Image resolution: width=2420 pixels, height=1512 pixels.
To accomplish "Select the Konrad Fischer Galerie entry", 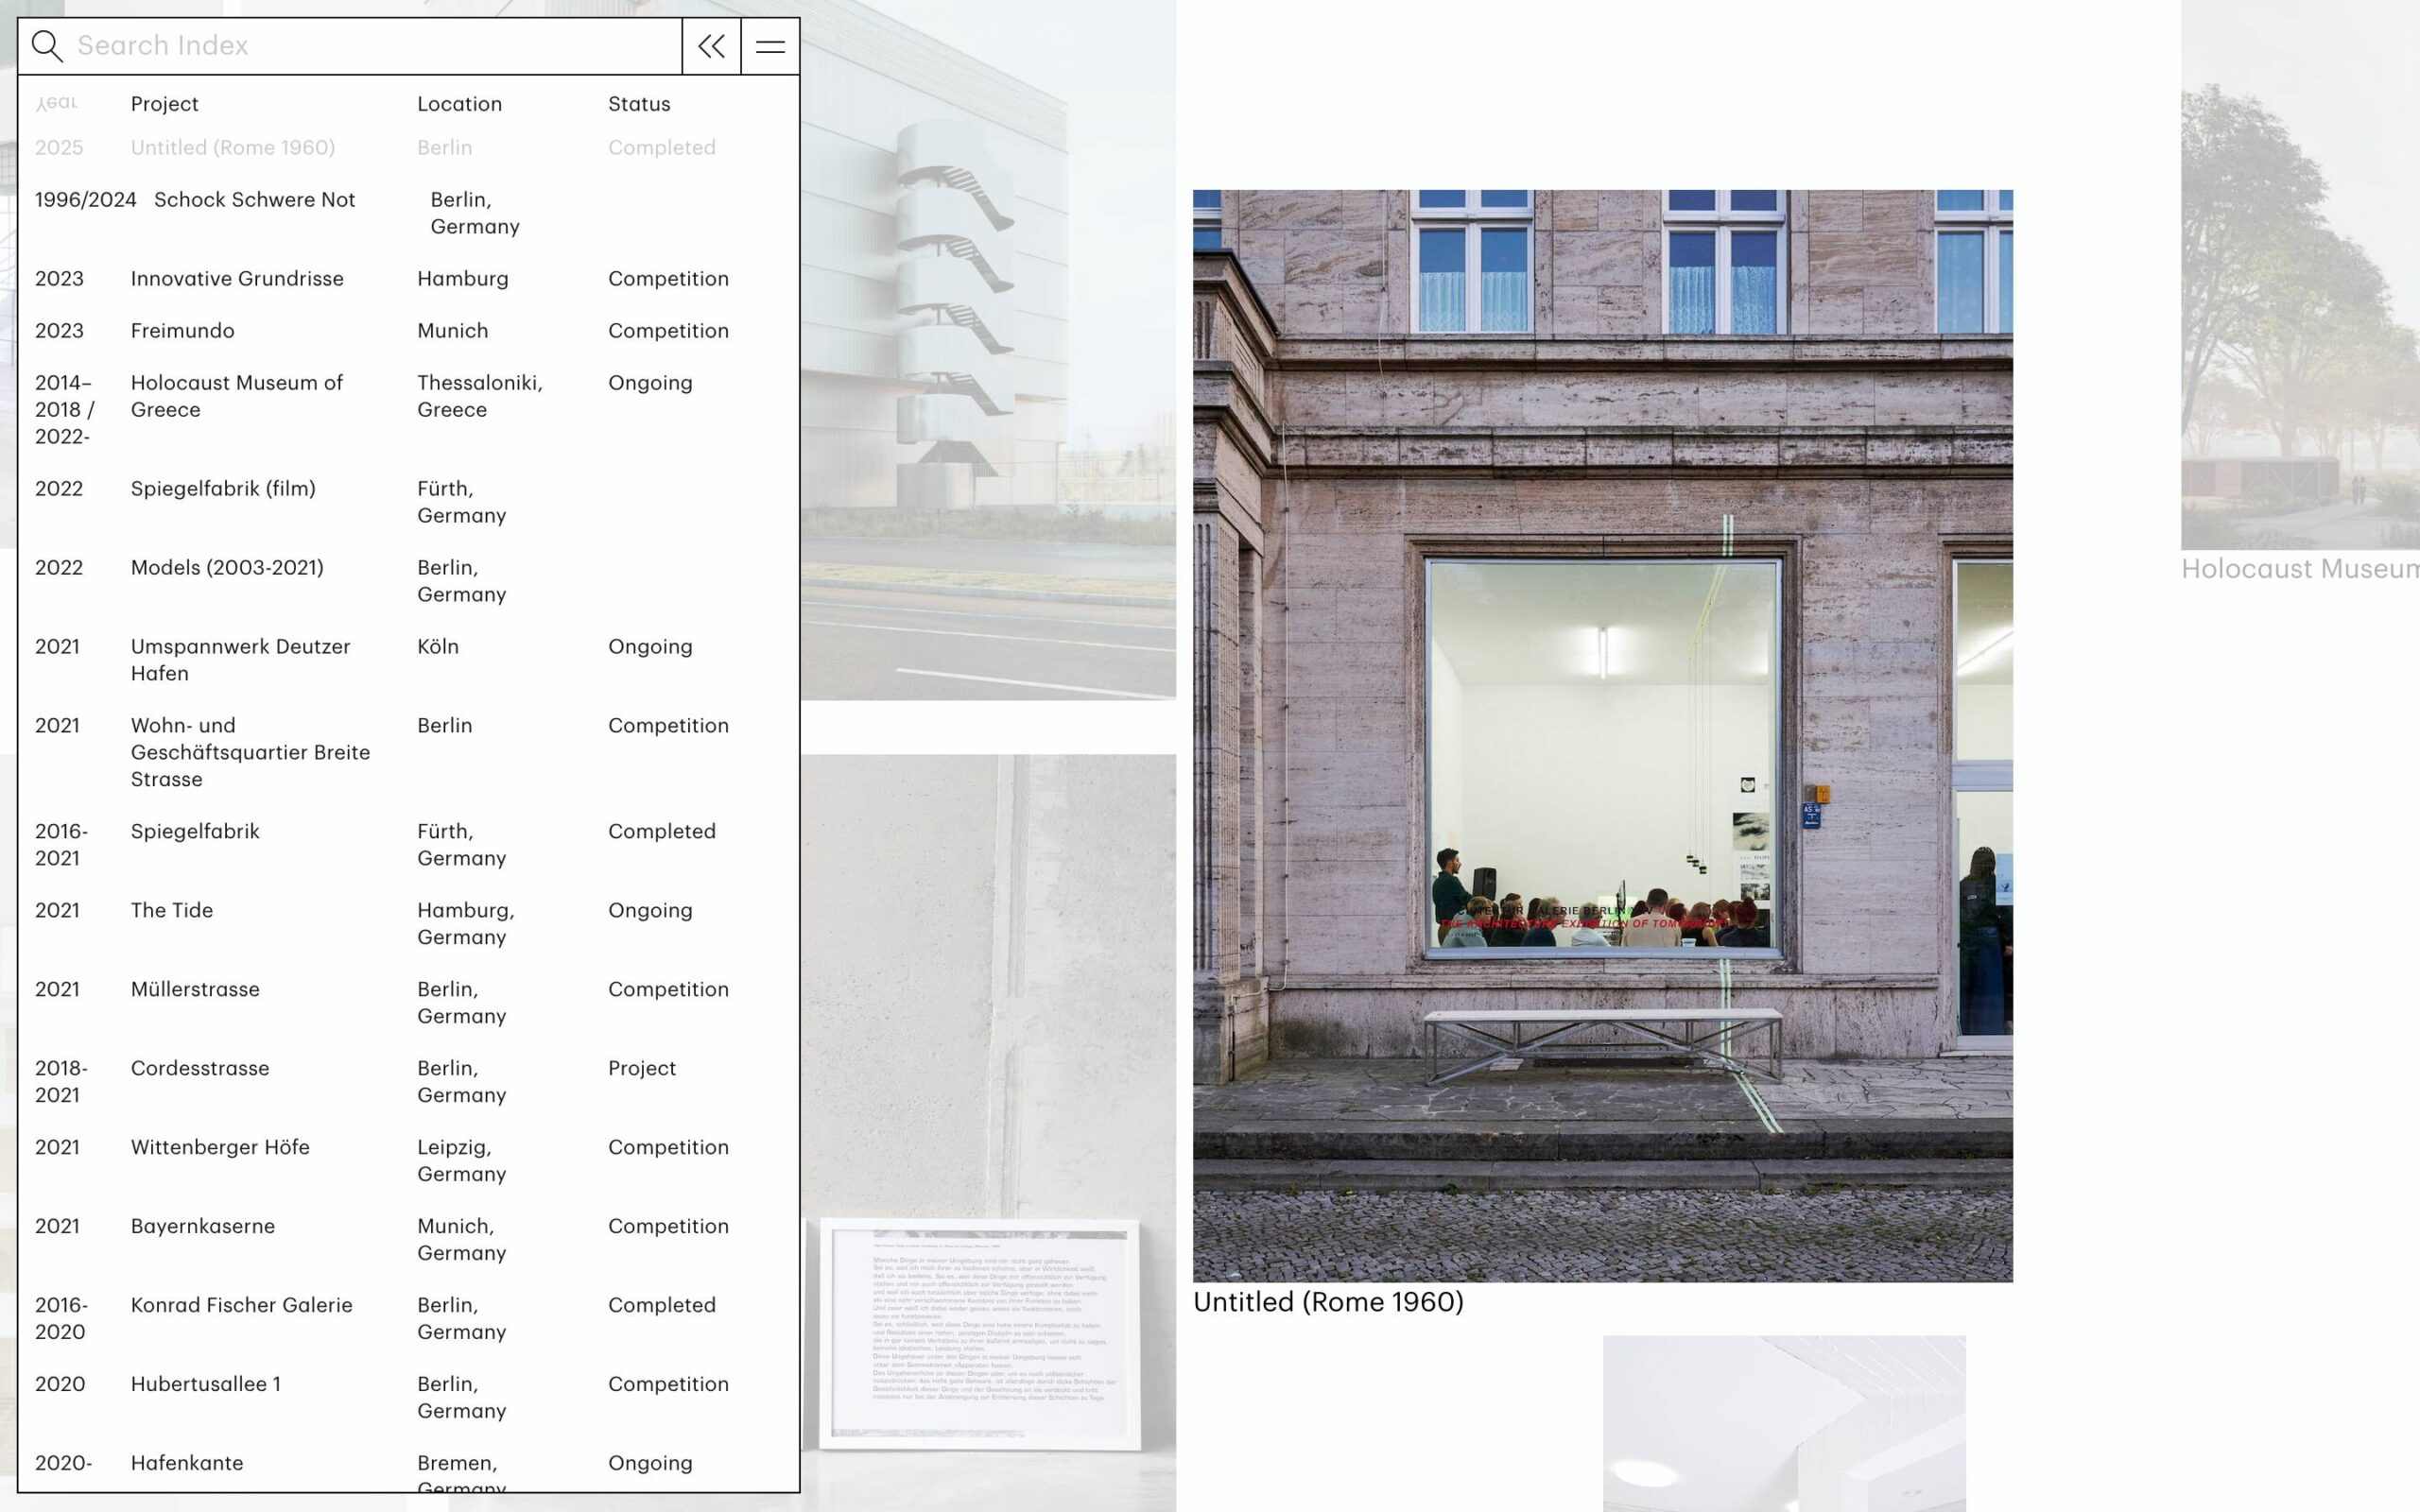I will point(241,1305).
